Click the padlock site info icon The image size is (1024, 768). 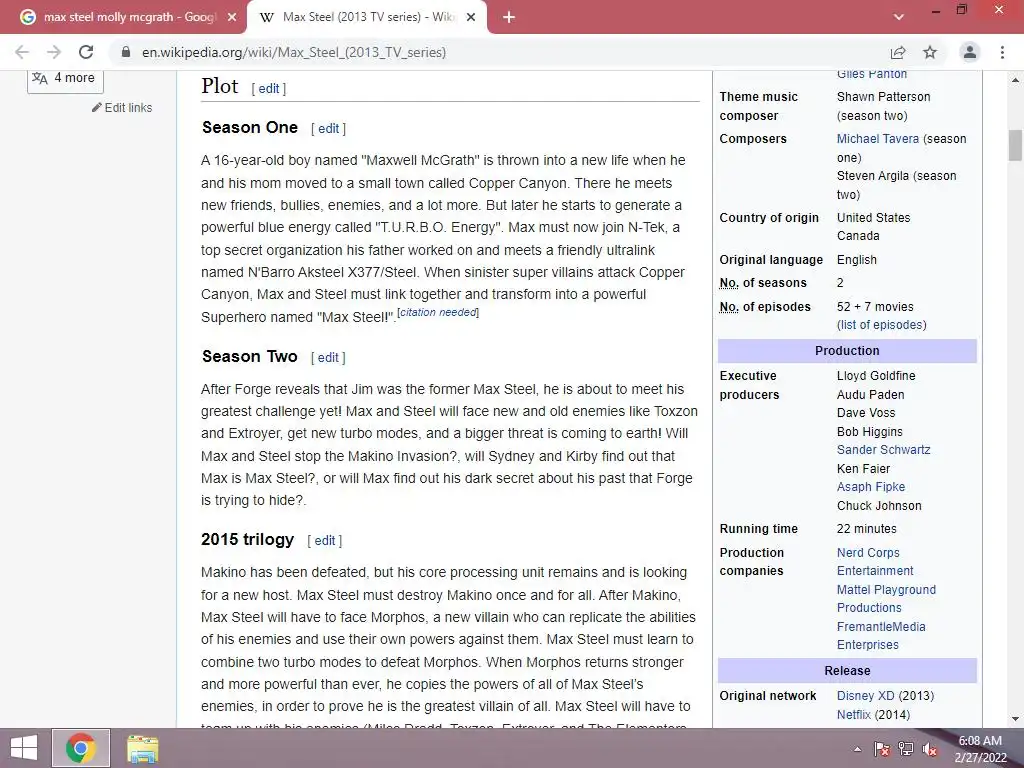click(x=126, y=52)
